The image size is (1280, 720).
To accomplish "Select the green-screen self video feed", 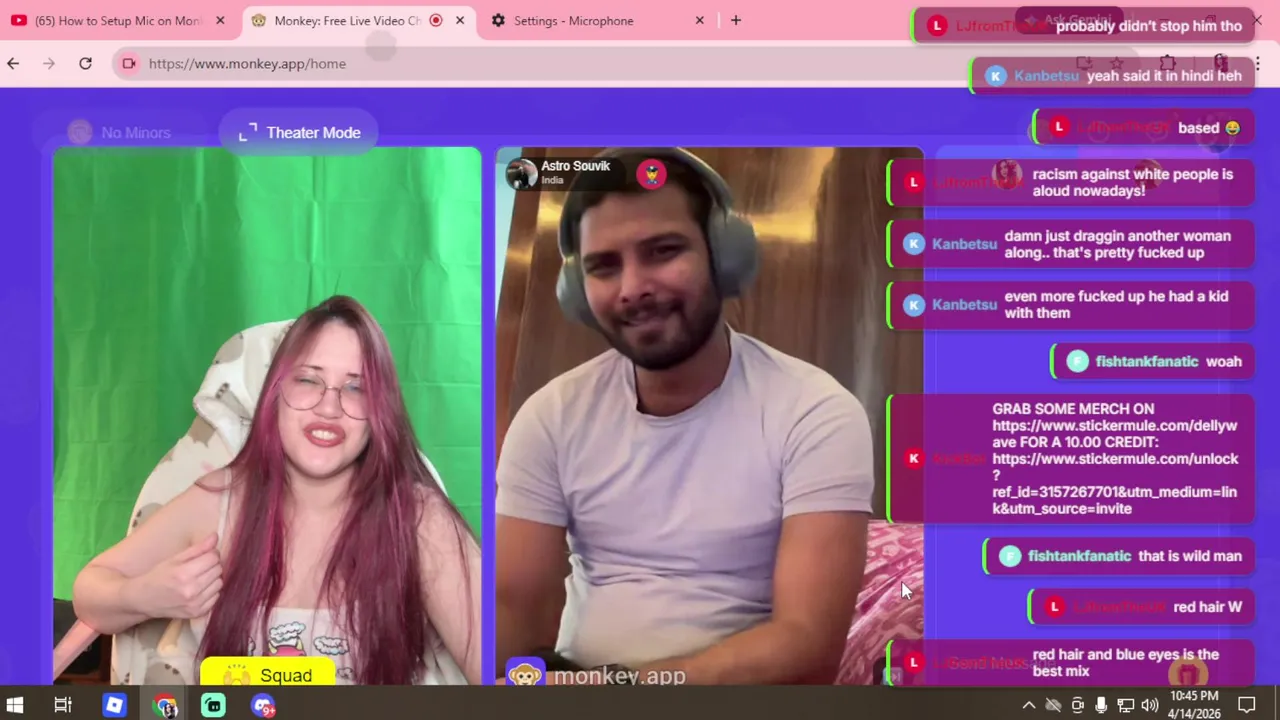I will 267,416.
